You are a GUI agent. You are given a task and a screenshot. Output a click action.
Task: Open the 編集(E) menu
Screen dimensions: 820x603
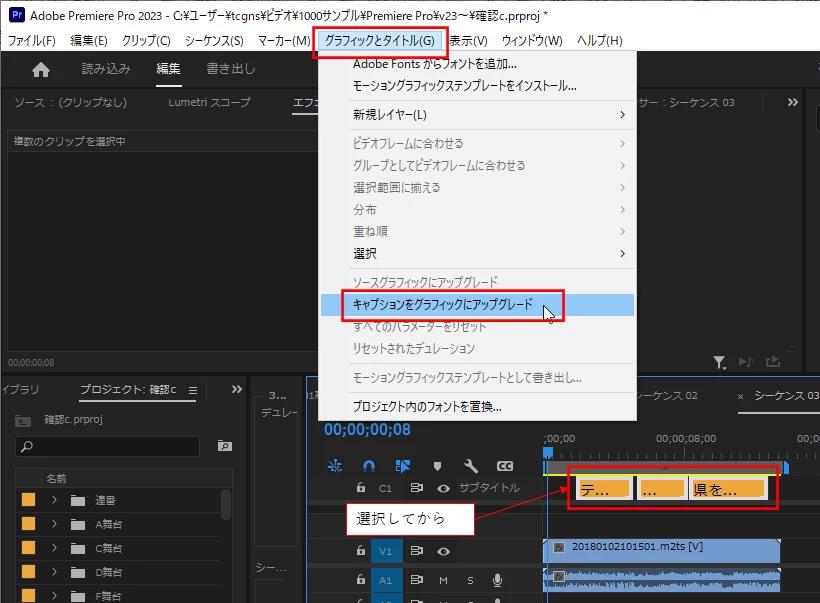tap(89, 40)
